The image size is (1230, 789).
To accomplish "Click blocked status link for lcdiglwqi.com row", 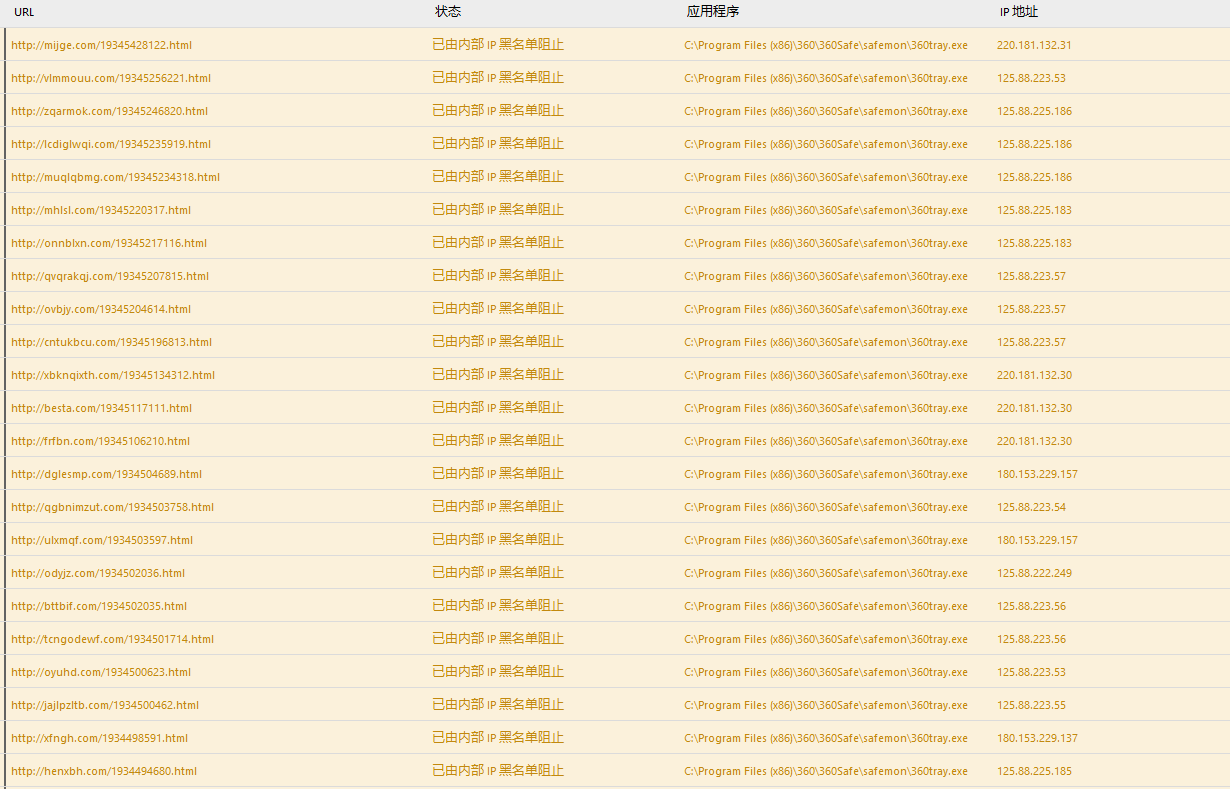I will point(497,144).
